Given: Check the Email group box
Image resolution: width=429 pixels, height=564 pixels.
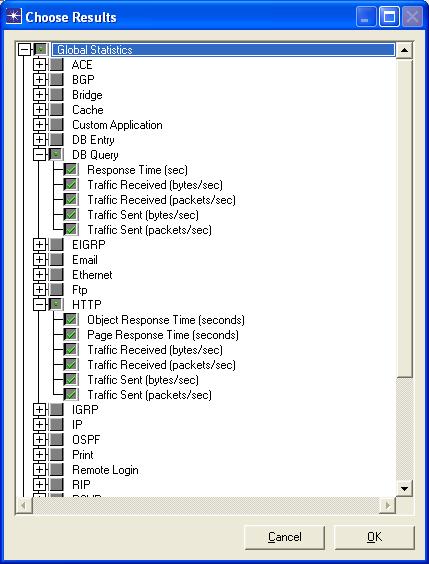Looking at the screenshot, I should click(56, 260).
